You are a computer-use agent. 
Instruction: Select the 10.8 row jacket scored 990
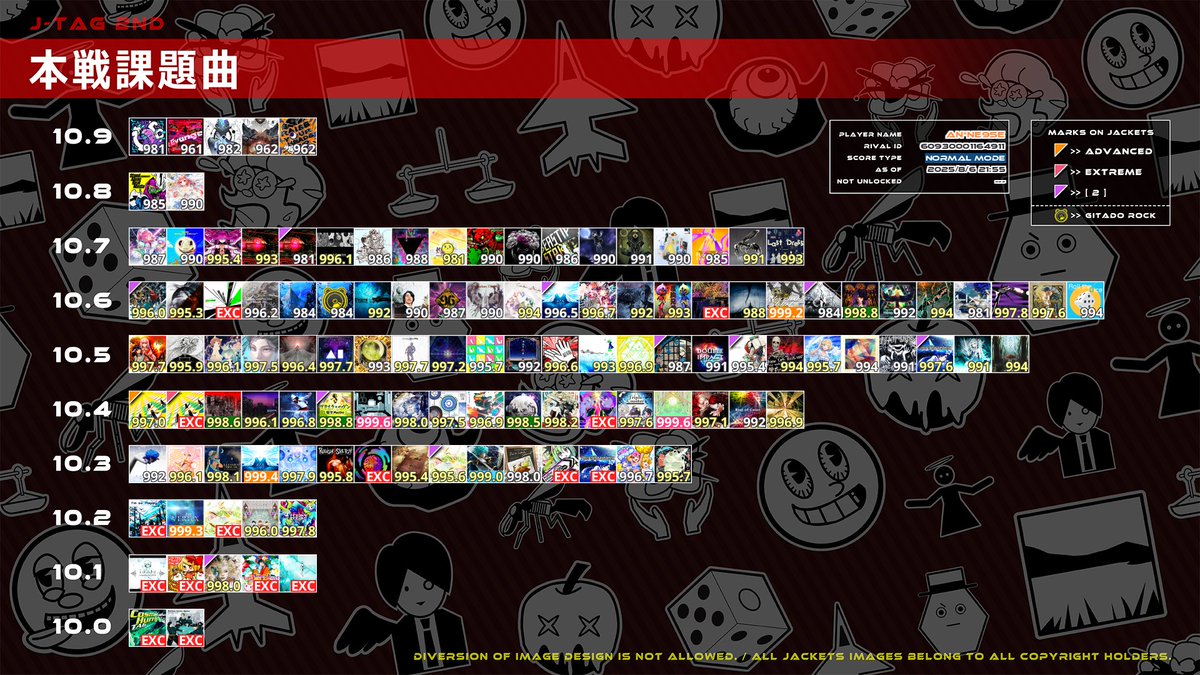(x=186, y=192)
